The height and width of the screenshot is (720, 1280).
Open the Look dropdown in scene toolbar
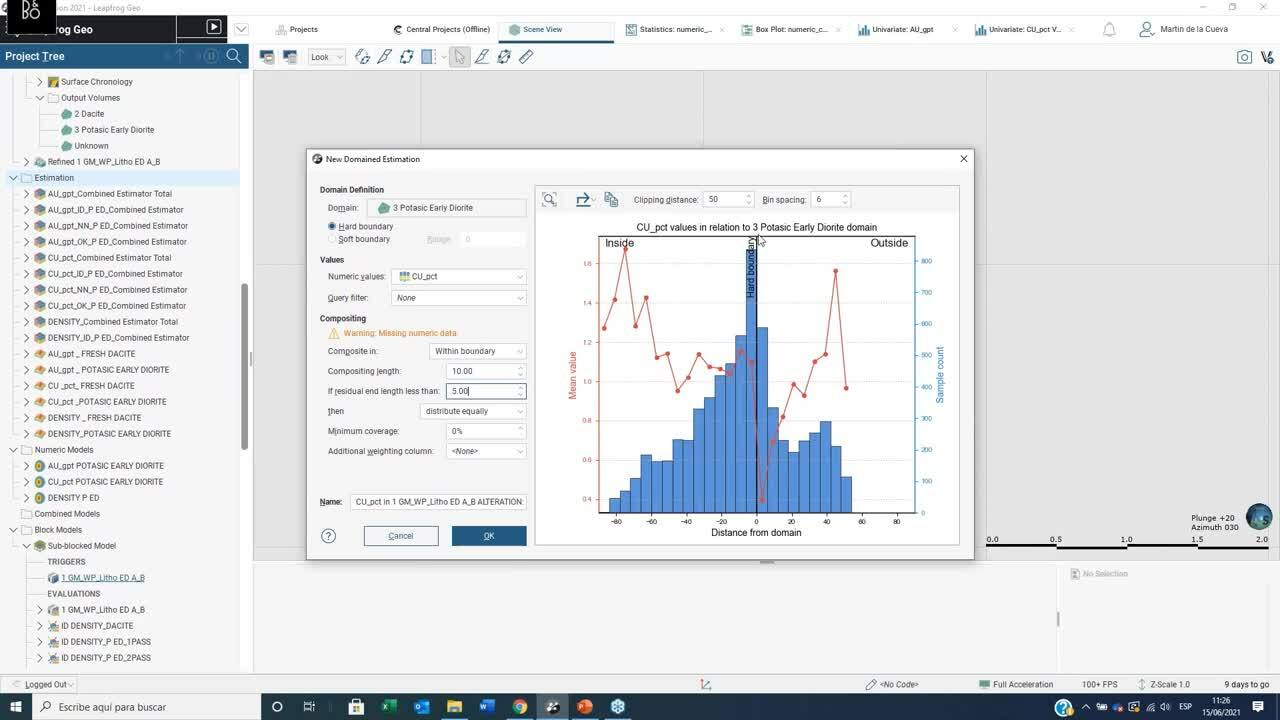coord(327,57)
